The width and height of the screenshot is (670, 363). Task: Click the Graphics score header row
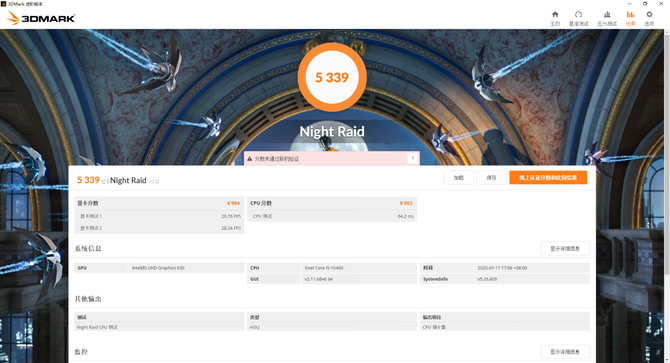pyautogui.click(x=159, y=203)
